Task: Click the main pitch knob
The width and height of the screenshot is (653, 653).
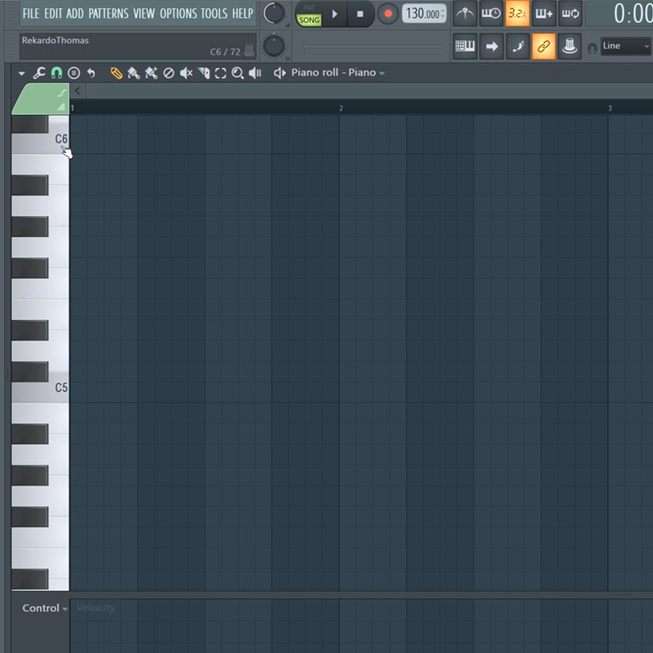Action: click(274, 46)
